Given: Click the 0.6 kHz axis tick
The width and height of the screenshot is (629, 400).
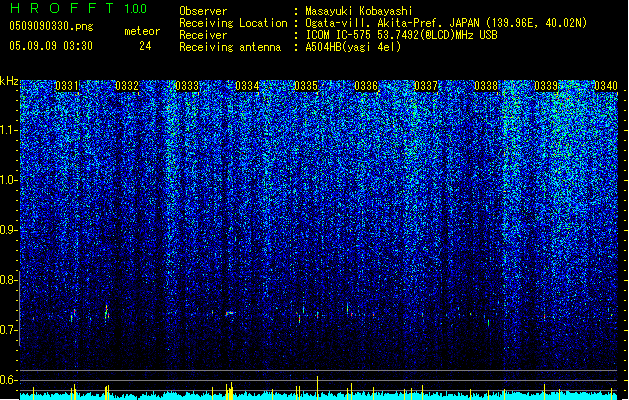Looking at the screenshot, I should pyautogui.click(x=9, y=380).
